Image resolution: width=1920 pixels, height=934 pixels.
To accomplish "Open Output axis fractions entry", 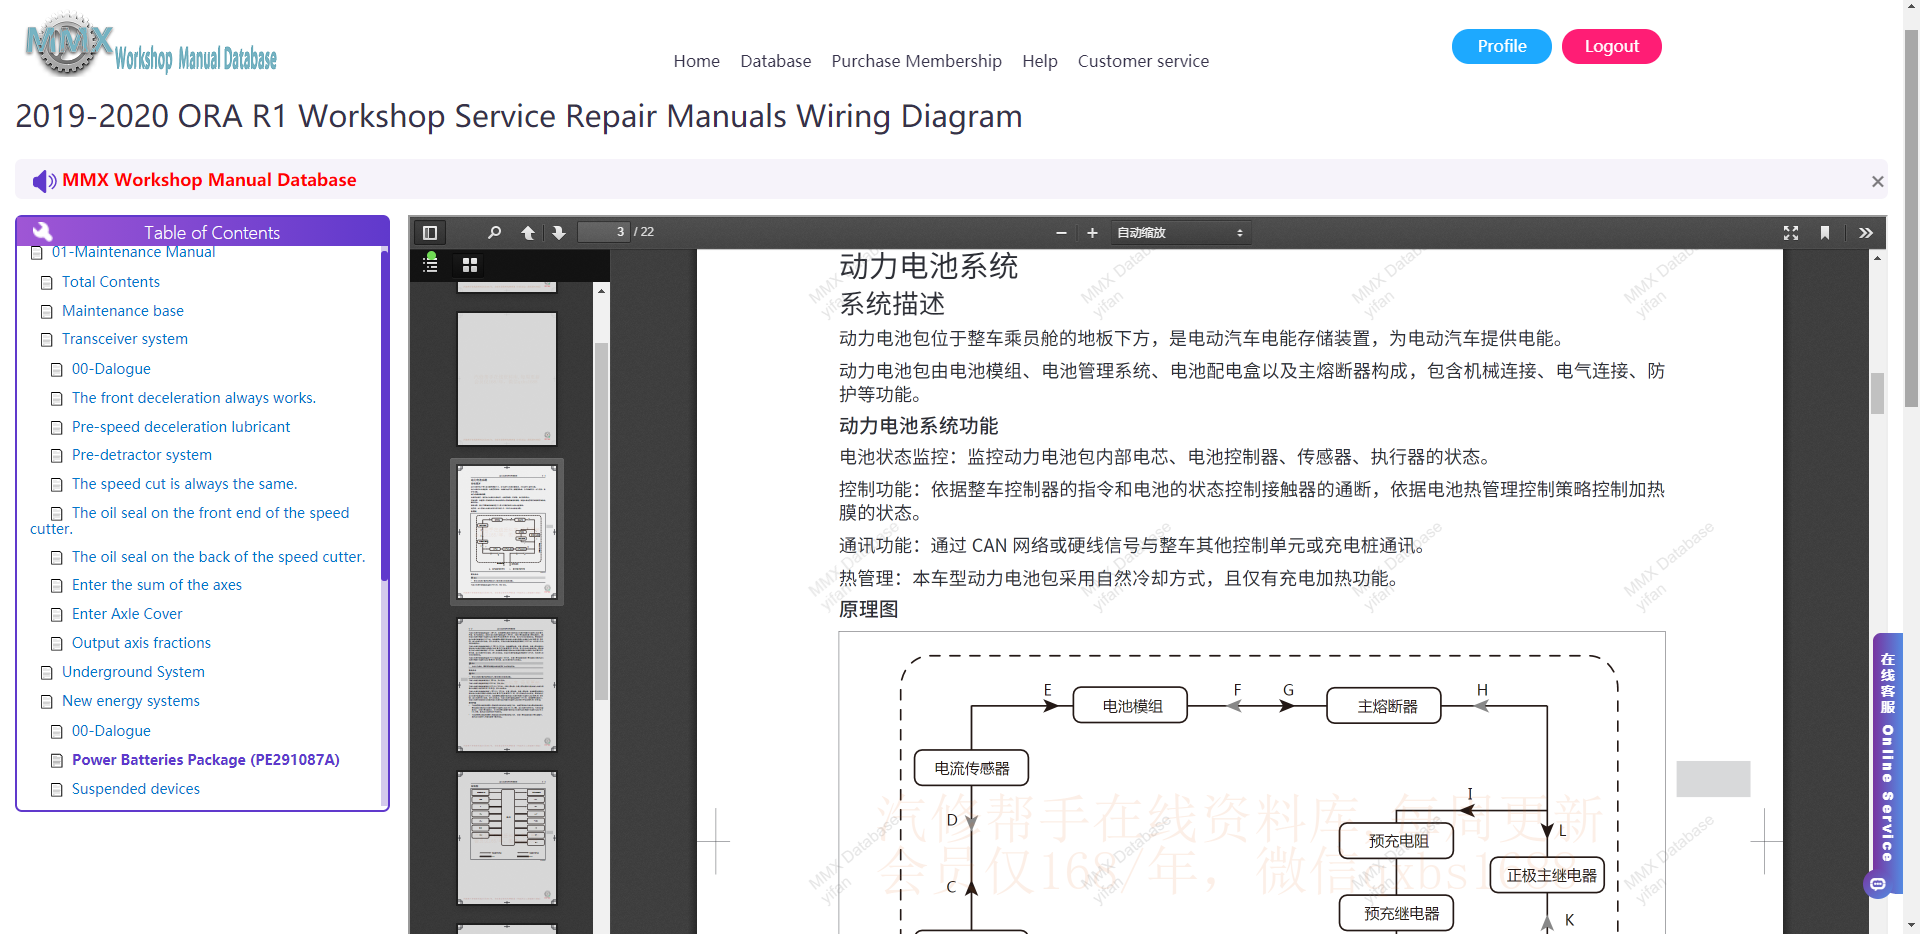I will [141, 643].
